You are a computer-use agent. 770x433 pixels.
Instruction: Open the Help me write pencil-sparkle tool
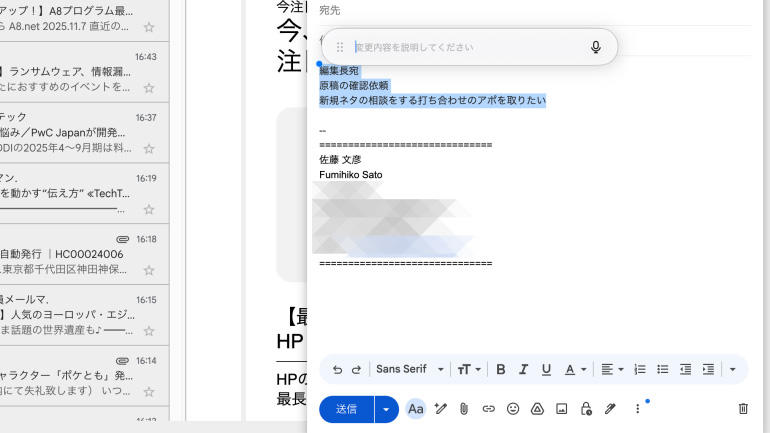[x=440, y=409]
